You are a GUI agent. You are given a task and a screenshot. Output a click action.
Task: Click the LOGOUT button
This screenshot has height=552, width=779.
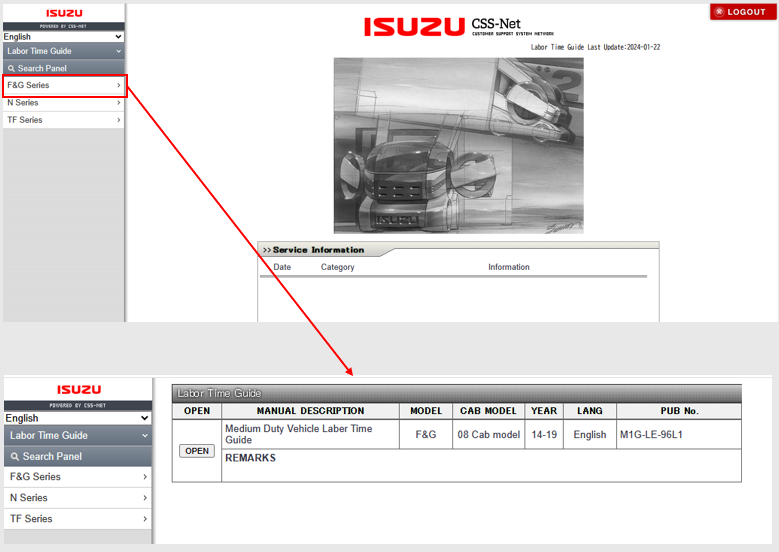point(743,12)
